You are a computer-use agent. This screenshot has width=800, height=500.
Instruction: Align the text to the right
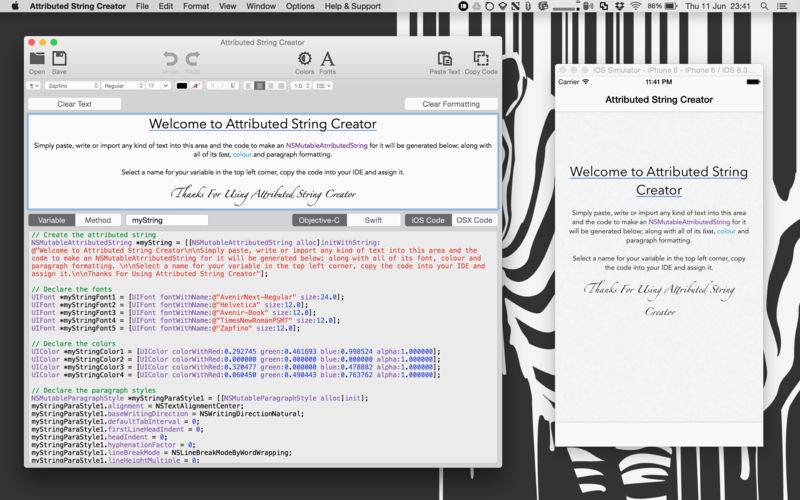(x=270, y=86)
